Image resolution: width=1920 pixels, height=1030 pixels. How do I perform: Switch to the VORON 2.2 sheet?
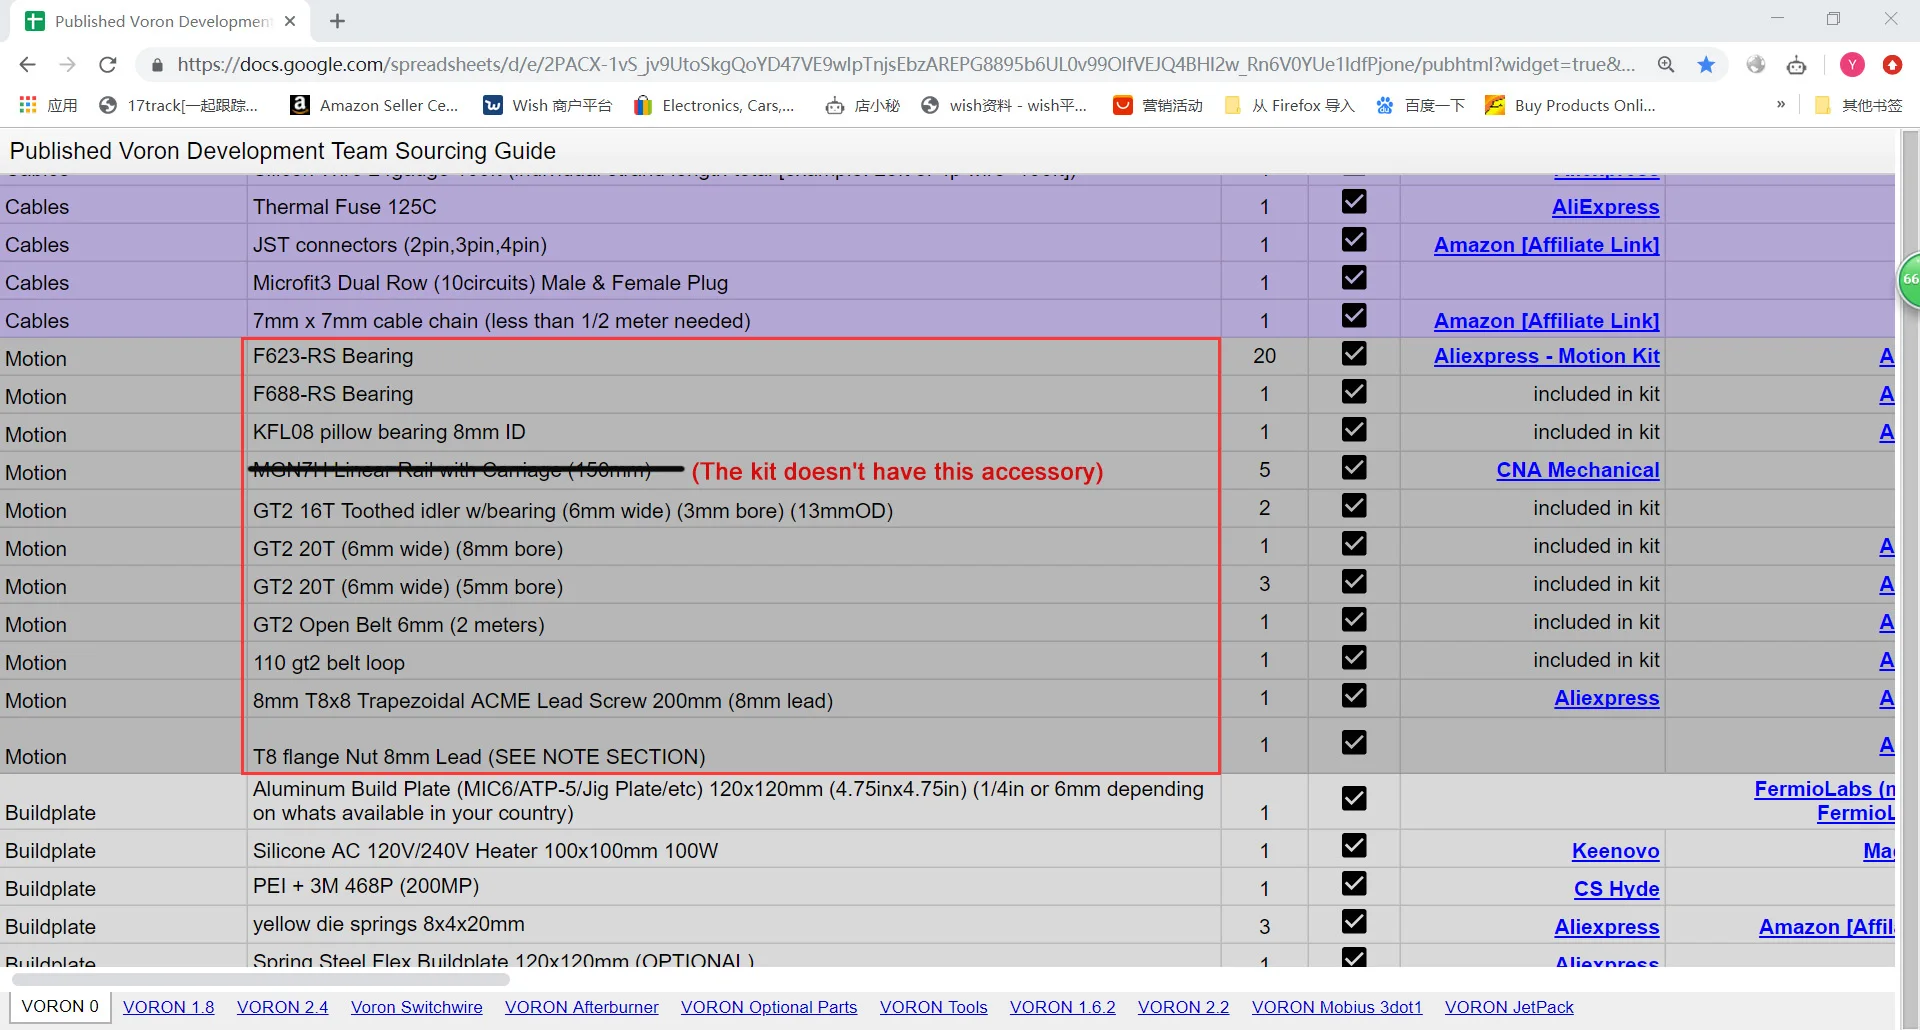1183,1007
